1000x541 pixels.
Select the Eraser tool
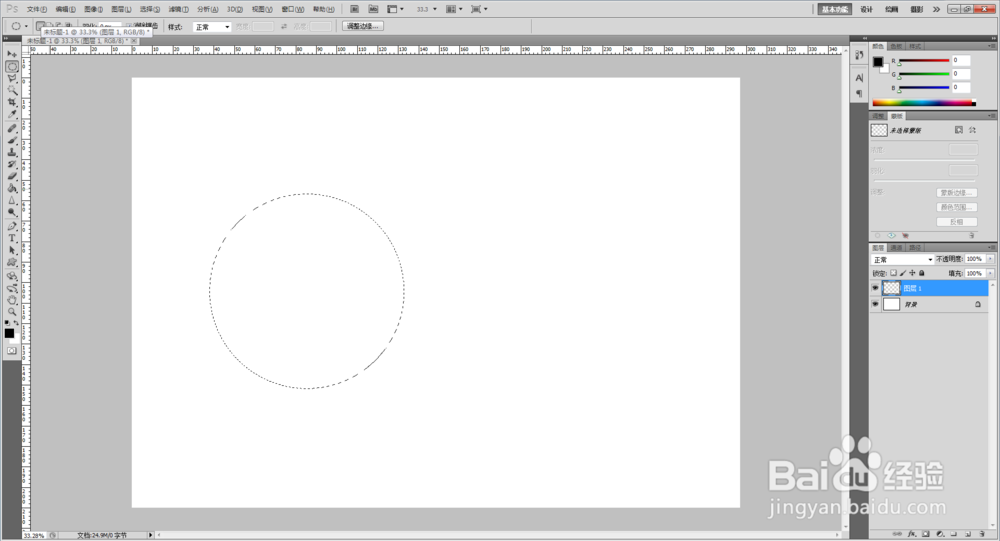coord(11,177)
